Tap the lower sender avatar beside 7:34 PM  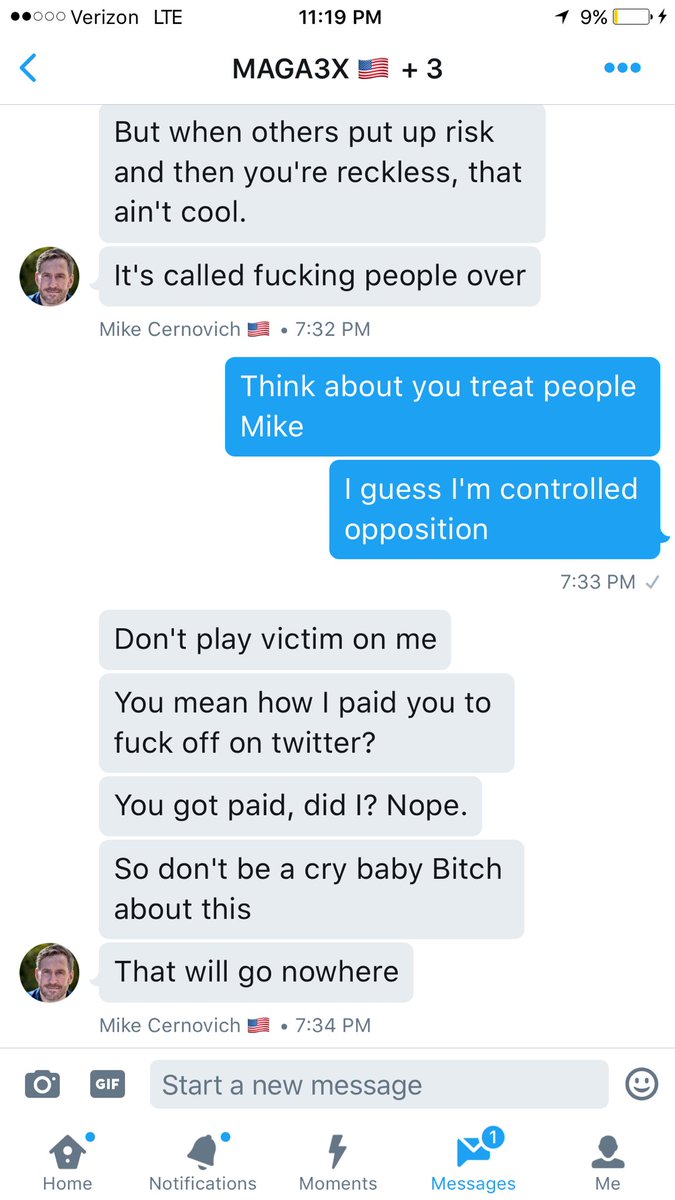(49, 973)
